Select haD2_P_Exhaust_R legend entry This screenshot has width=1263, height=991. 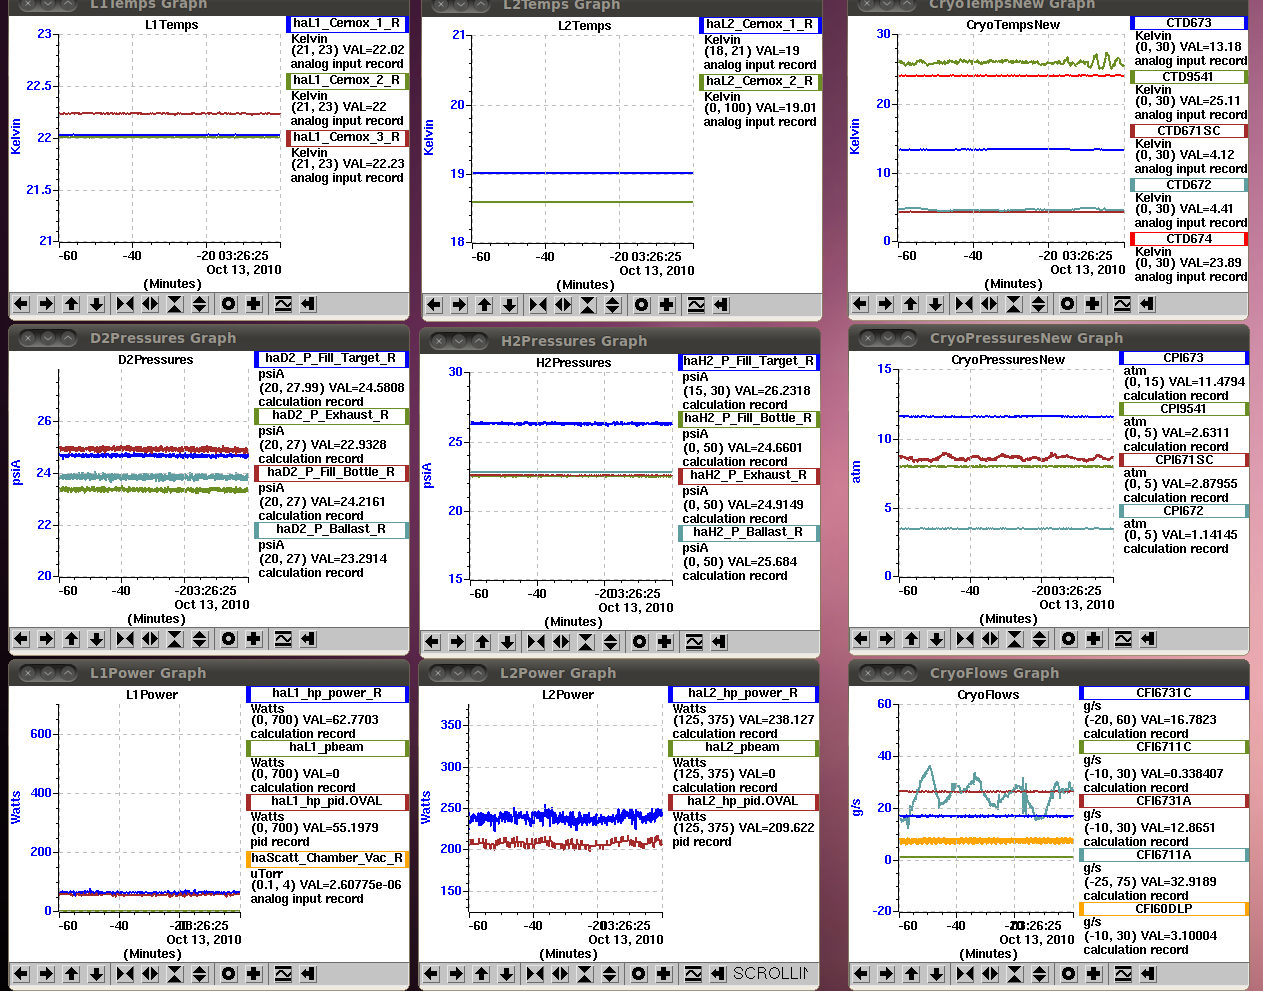tap(331, 416)
